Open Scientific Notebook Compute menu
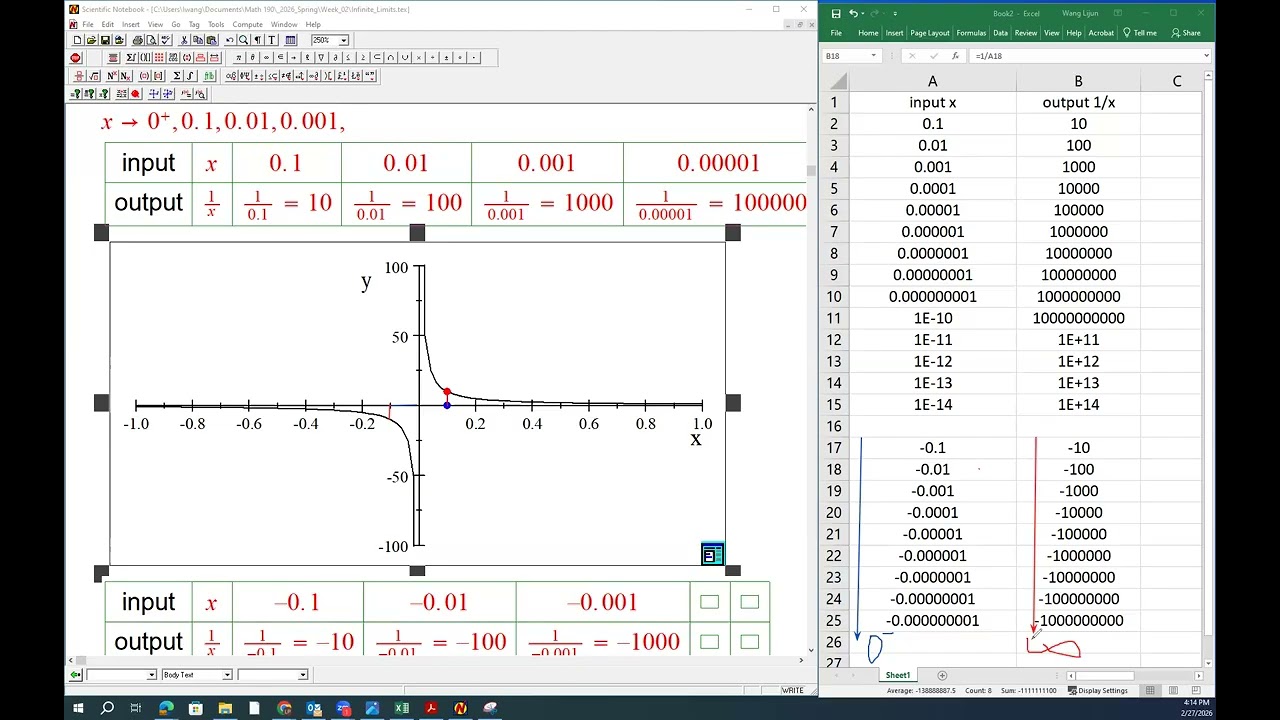This screenshot has width=1280, height=720. pyautogui.click(x=247, y=24)
